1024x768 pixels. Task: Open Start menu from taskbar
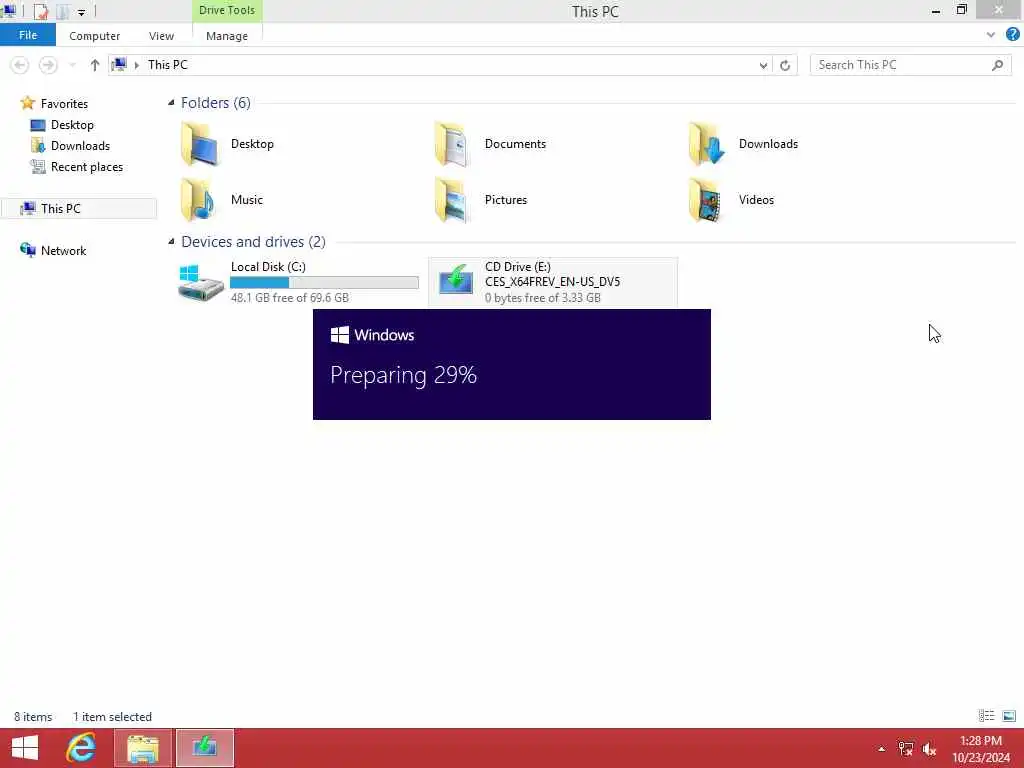point(25,748)
